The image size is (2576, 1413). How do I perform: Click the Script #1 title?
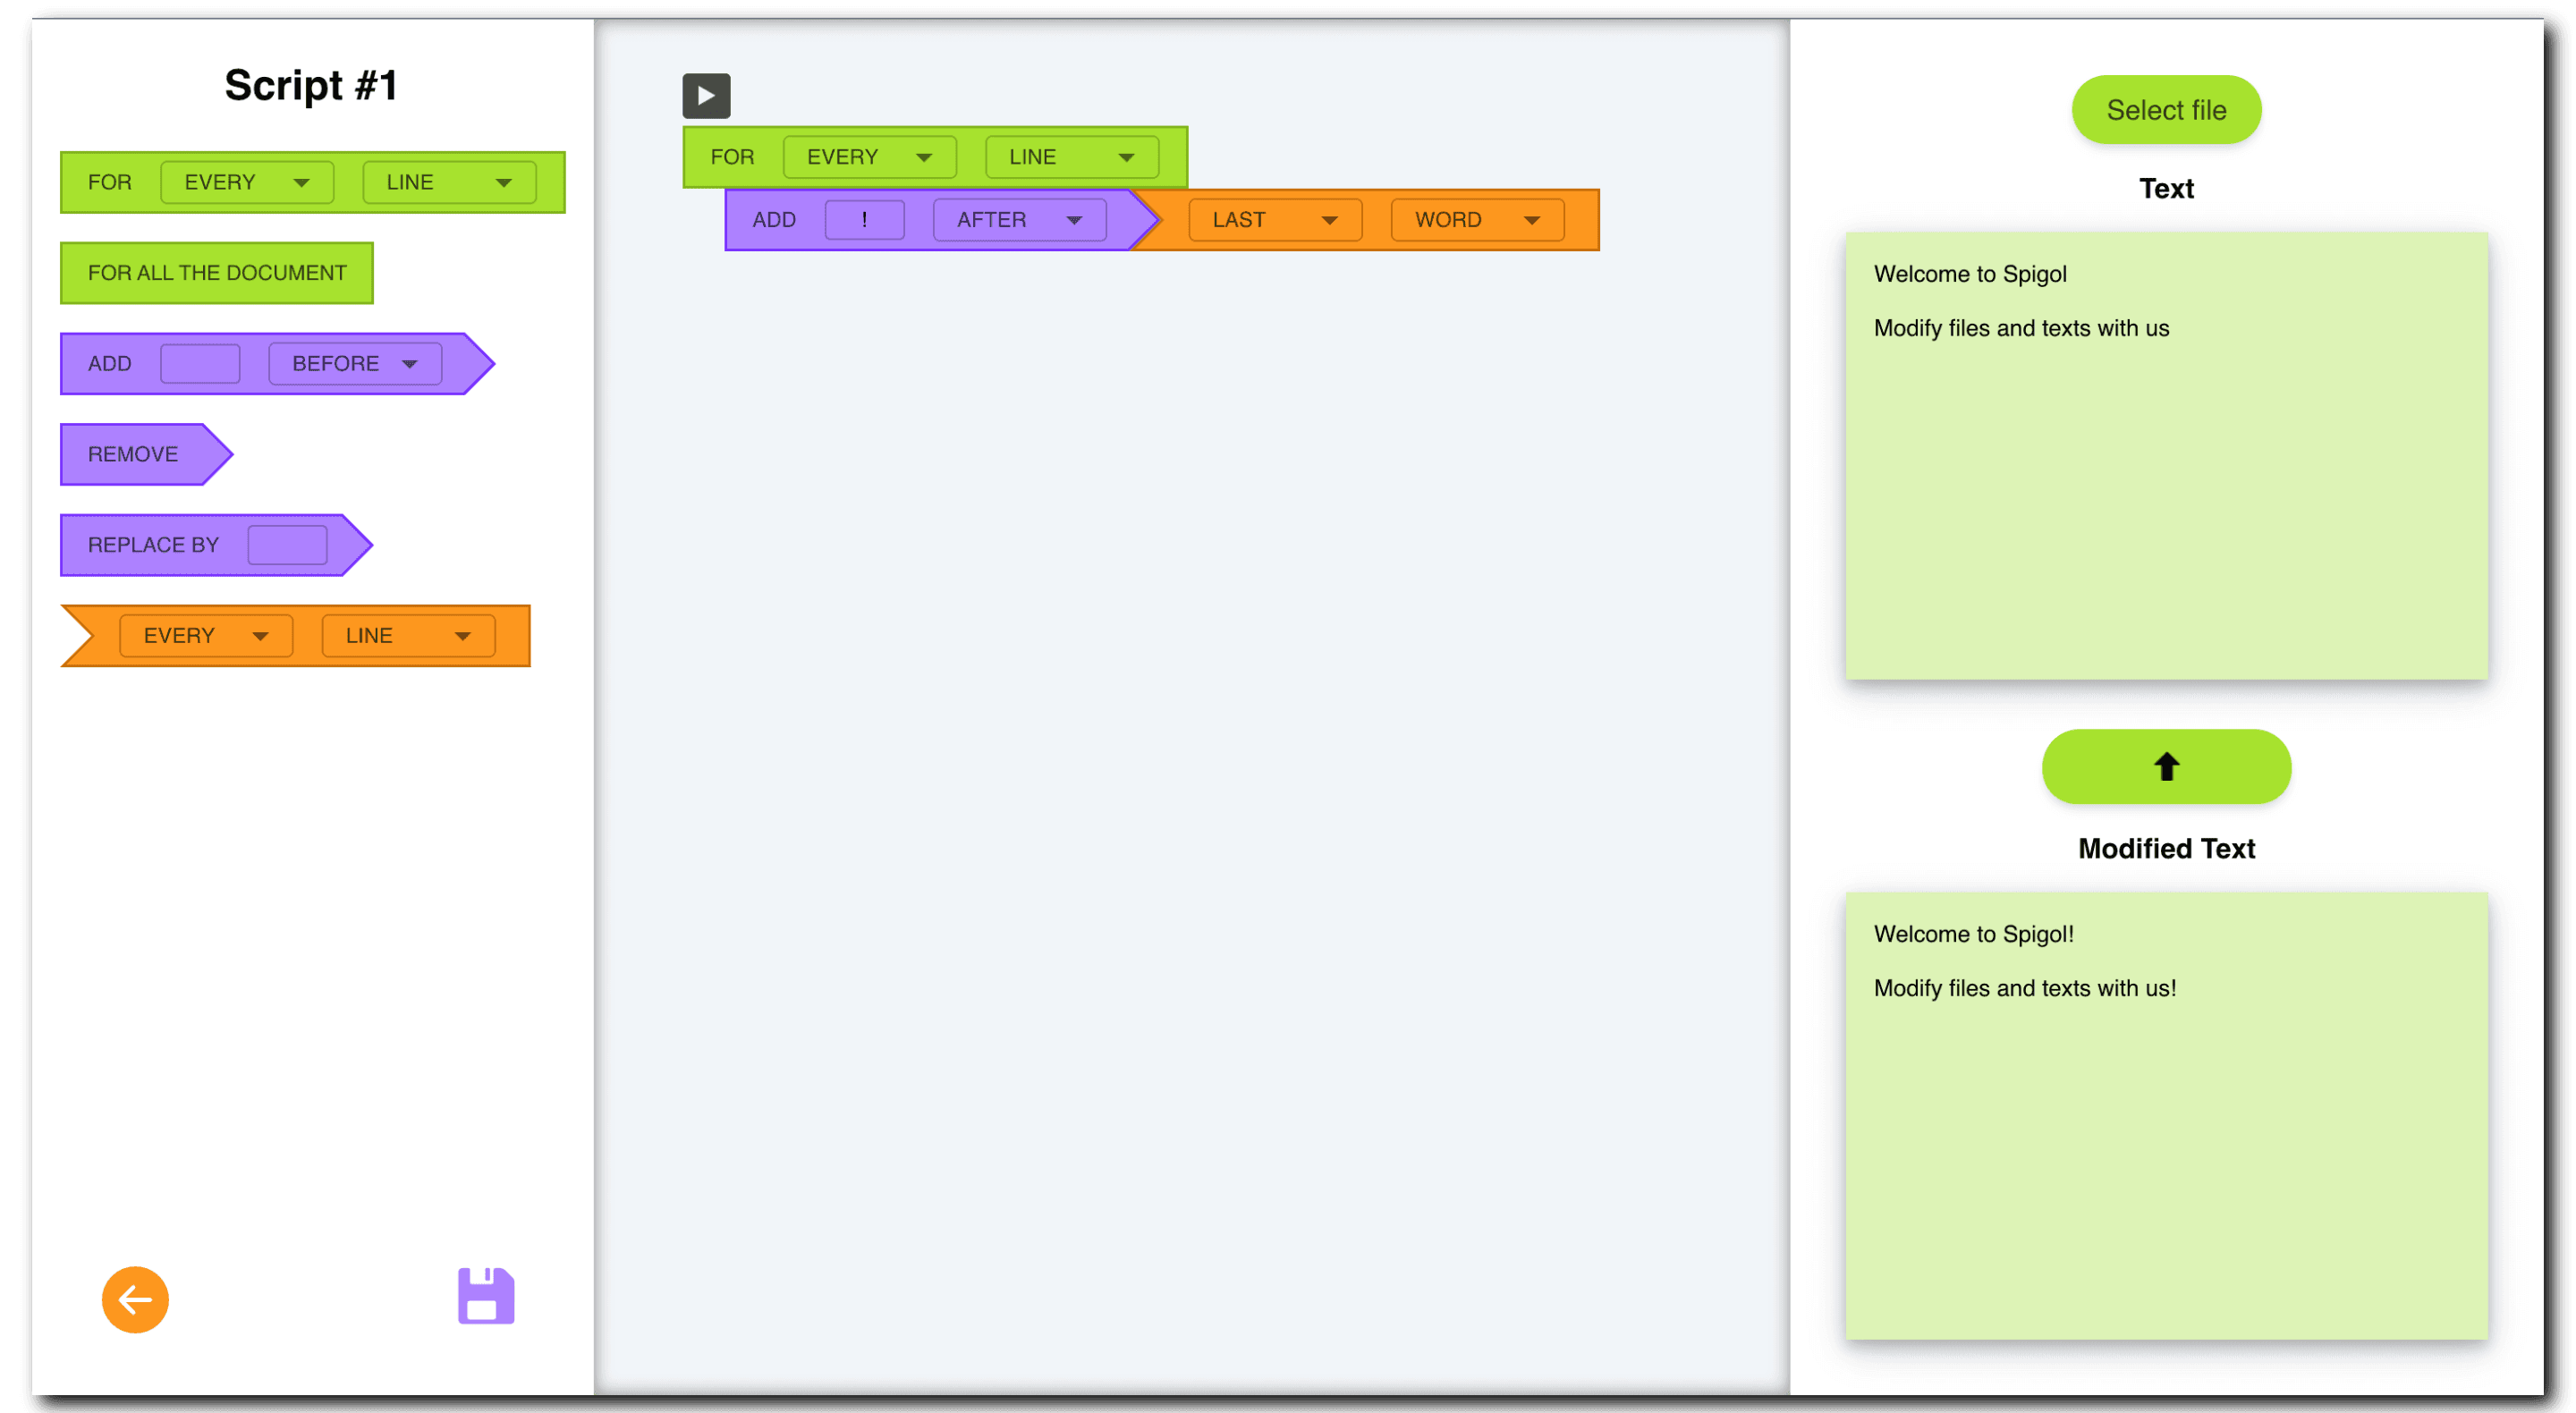coord(312,85)
